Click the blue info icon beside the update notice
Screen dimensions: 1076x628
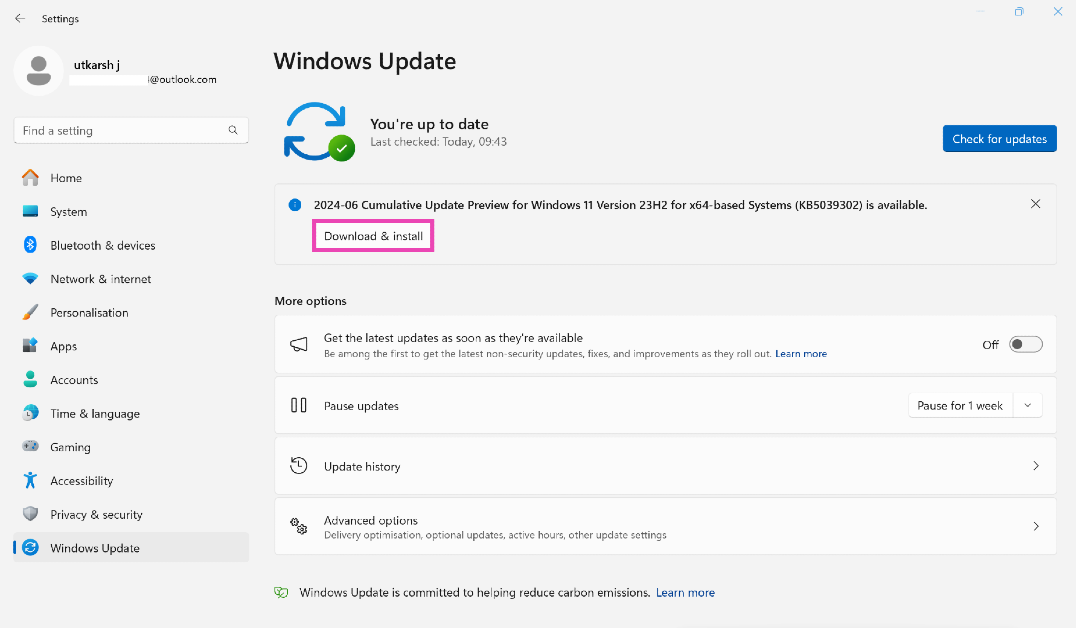(295, 205)
